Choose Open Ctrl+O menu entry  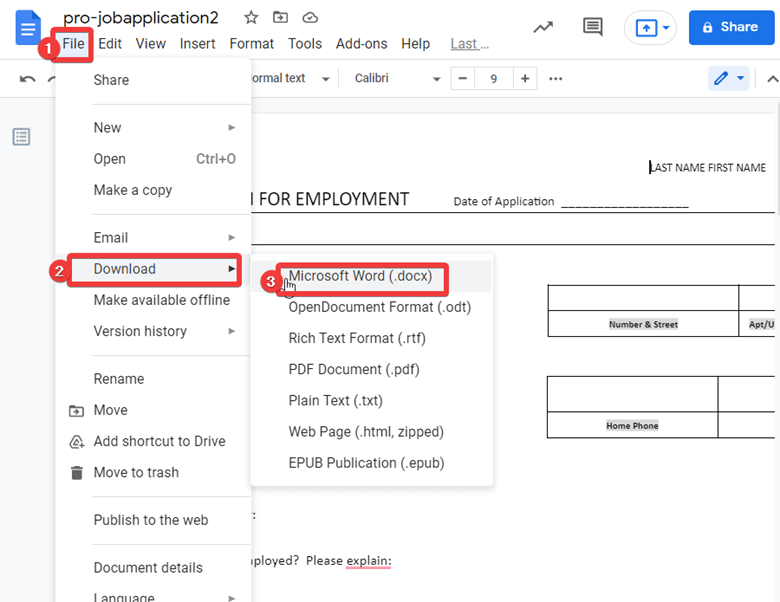(x=153, y=159)
